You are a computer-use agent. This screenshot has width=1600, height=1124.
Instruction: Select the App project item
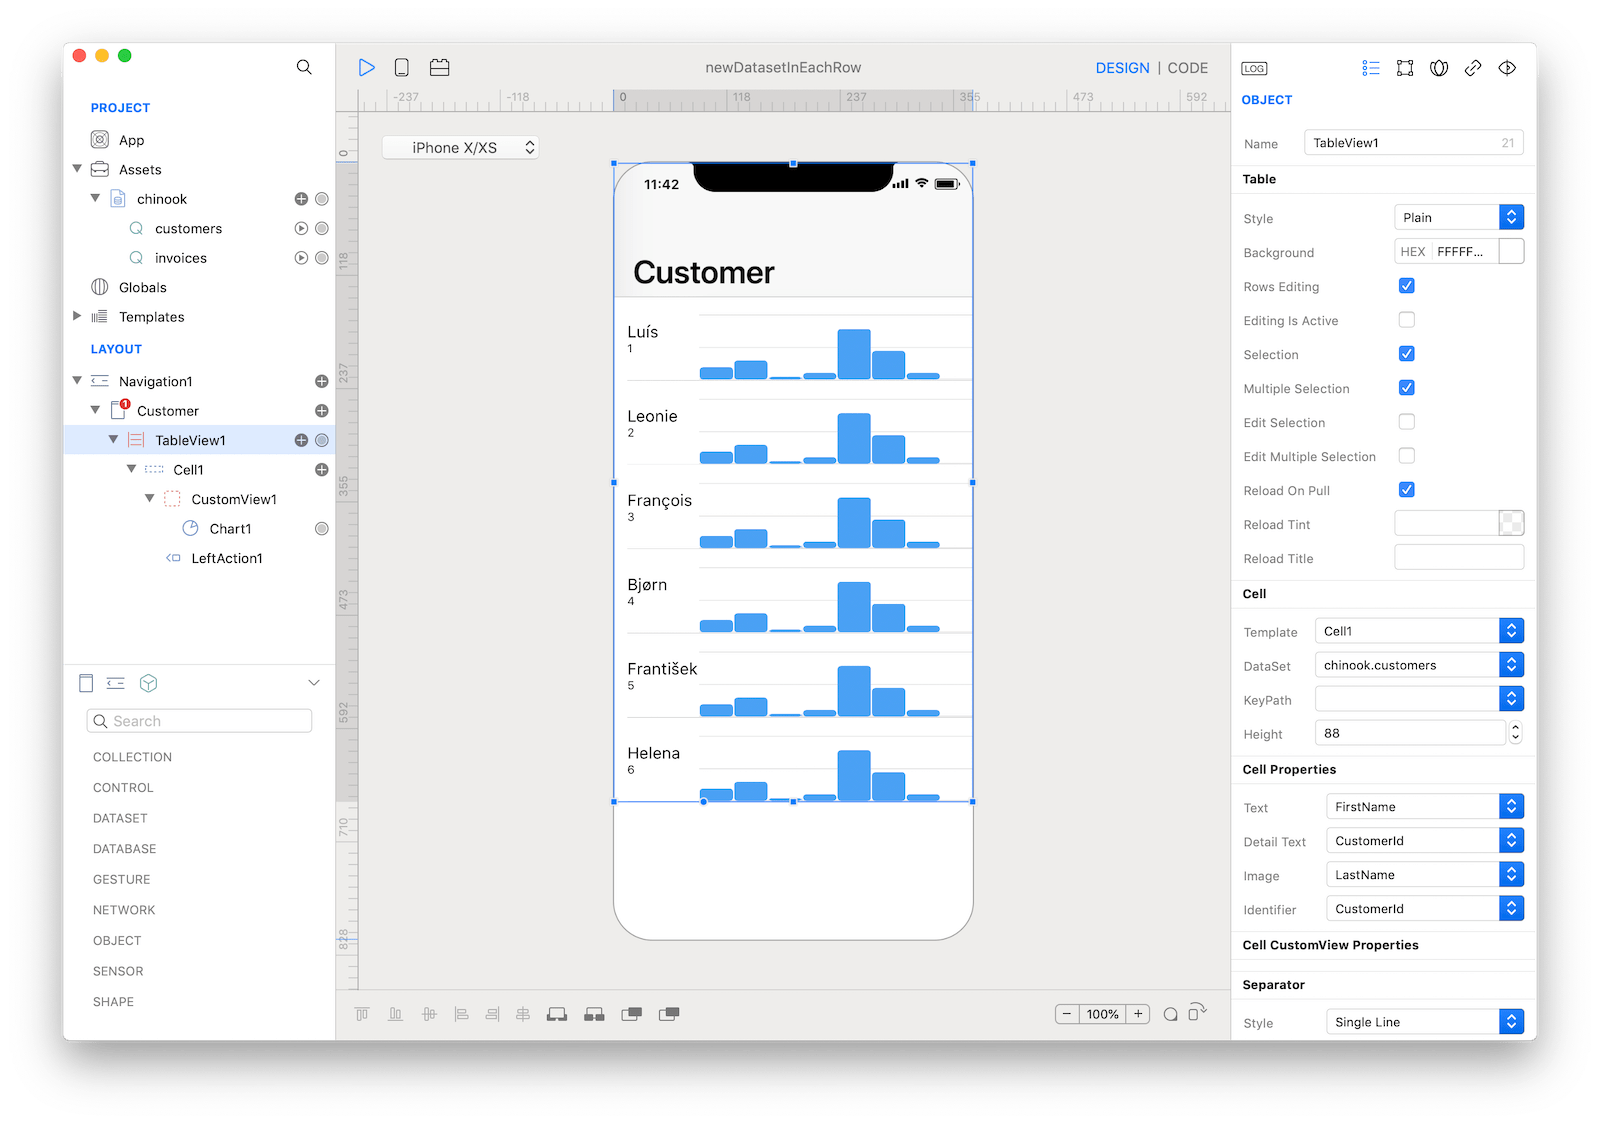click(x=131, y=140)
